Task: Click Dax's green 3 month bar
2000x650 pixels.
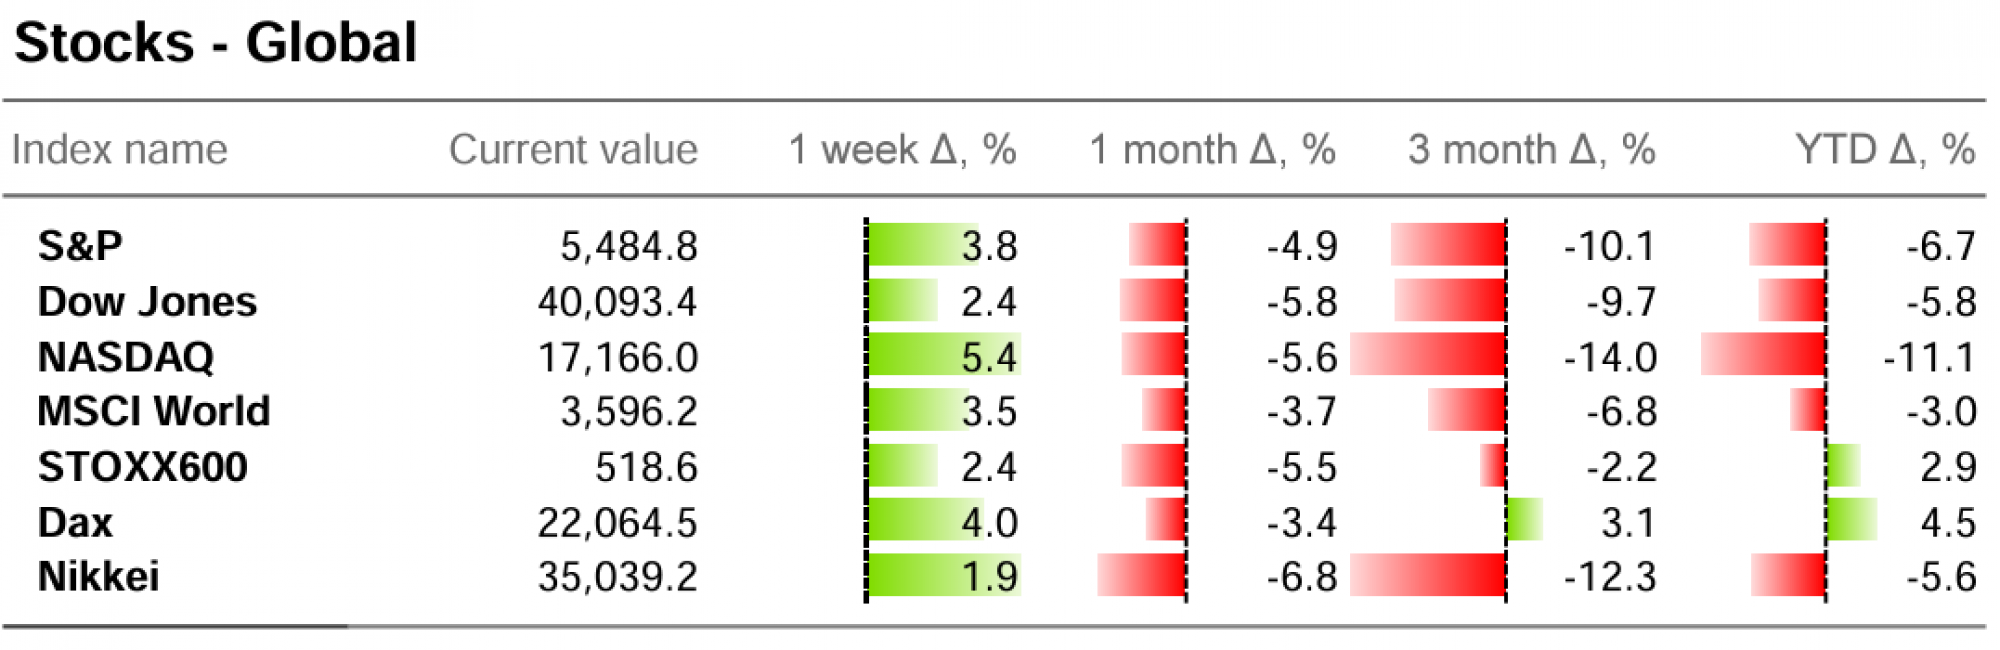Action: coord(1524,520)
